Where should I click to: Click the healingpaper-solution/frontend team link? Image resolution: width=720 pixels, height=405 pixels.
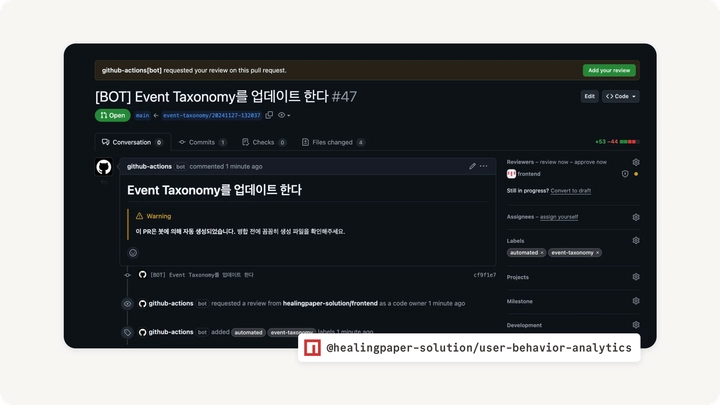pos(330,304)
